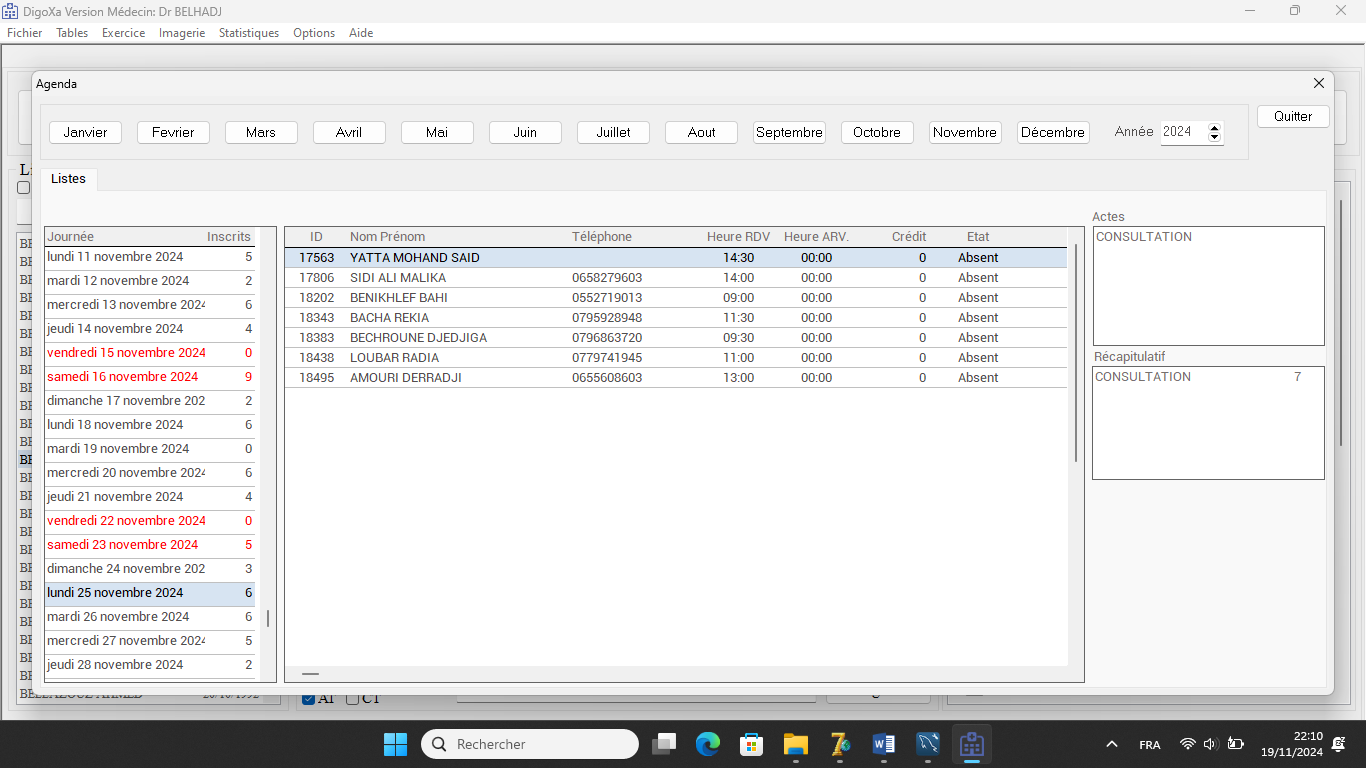Launch Microsoft Word from taskbar
This screenshot has width=1366, height=768.
click(x=884, y=744)
